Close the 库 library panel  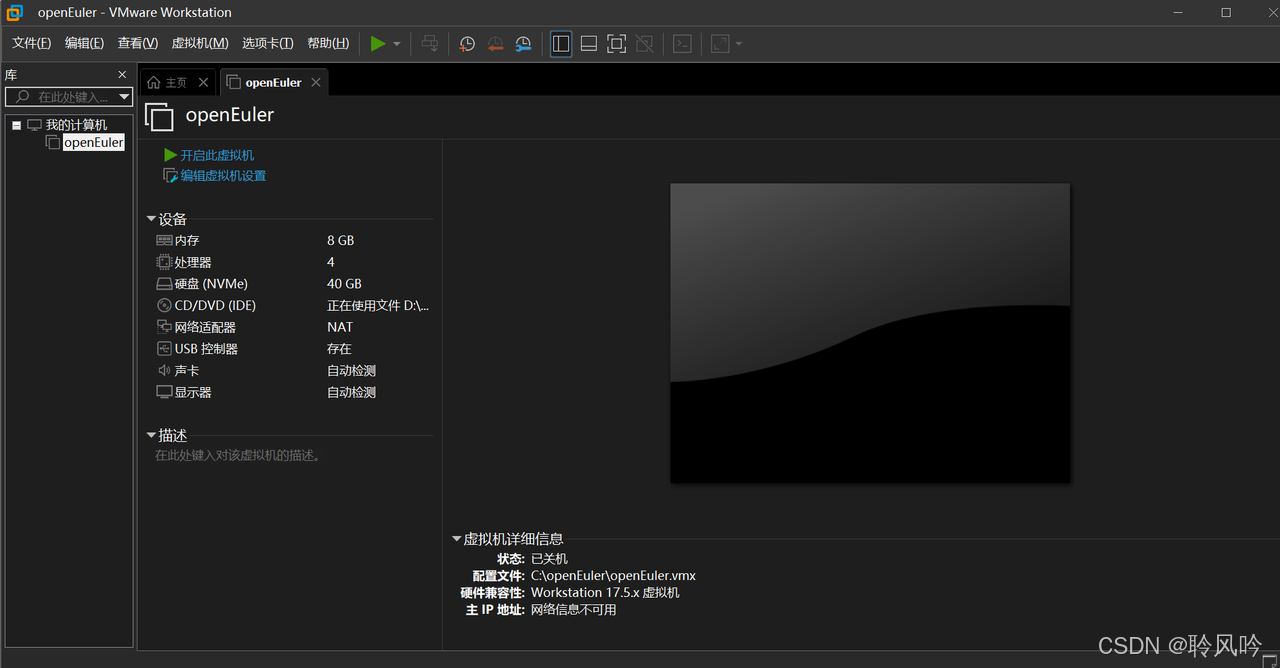point(122,75)
